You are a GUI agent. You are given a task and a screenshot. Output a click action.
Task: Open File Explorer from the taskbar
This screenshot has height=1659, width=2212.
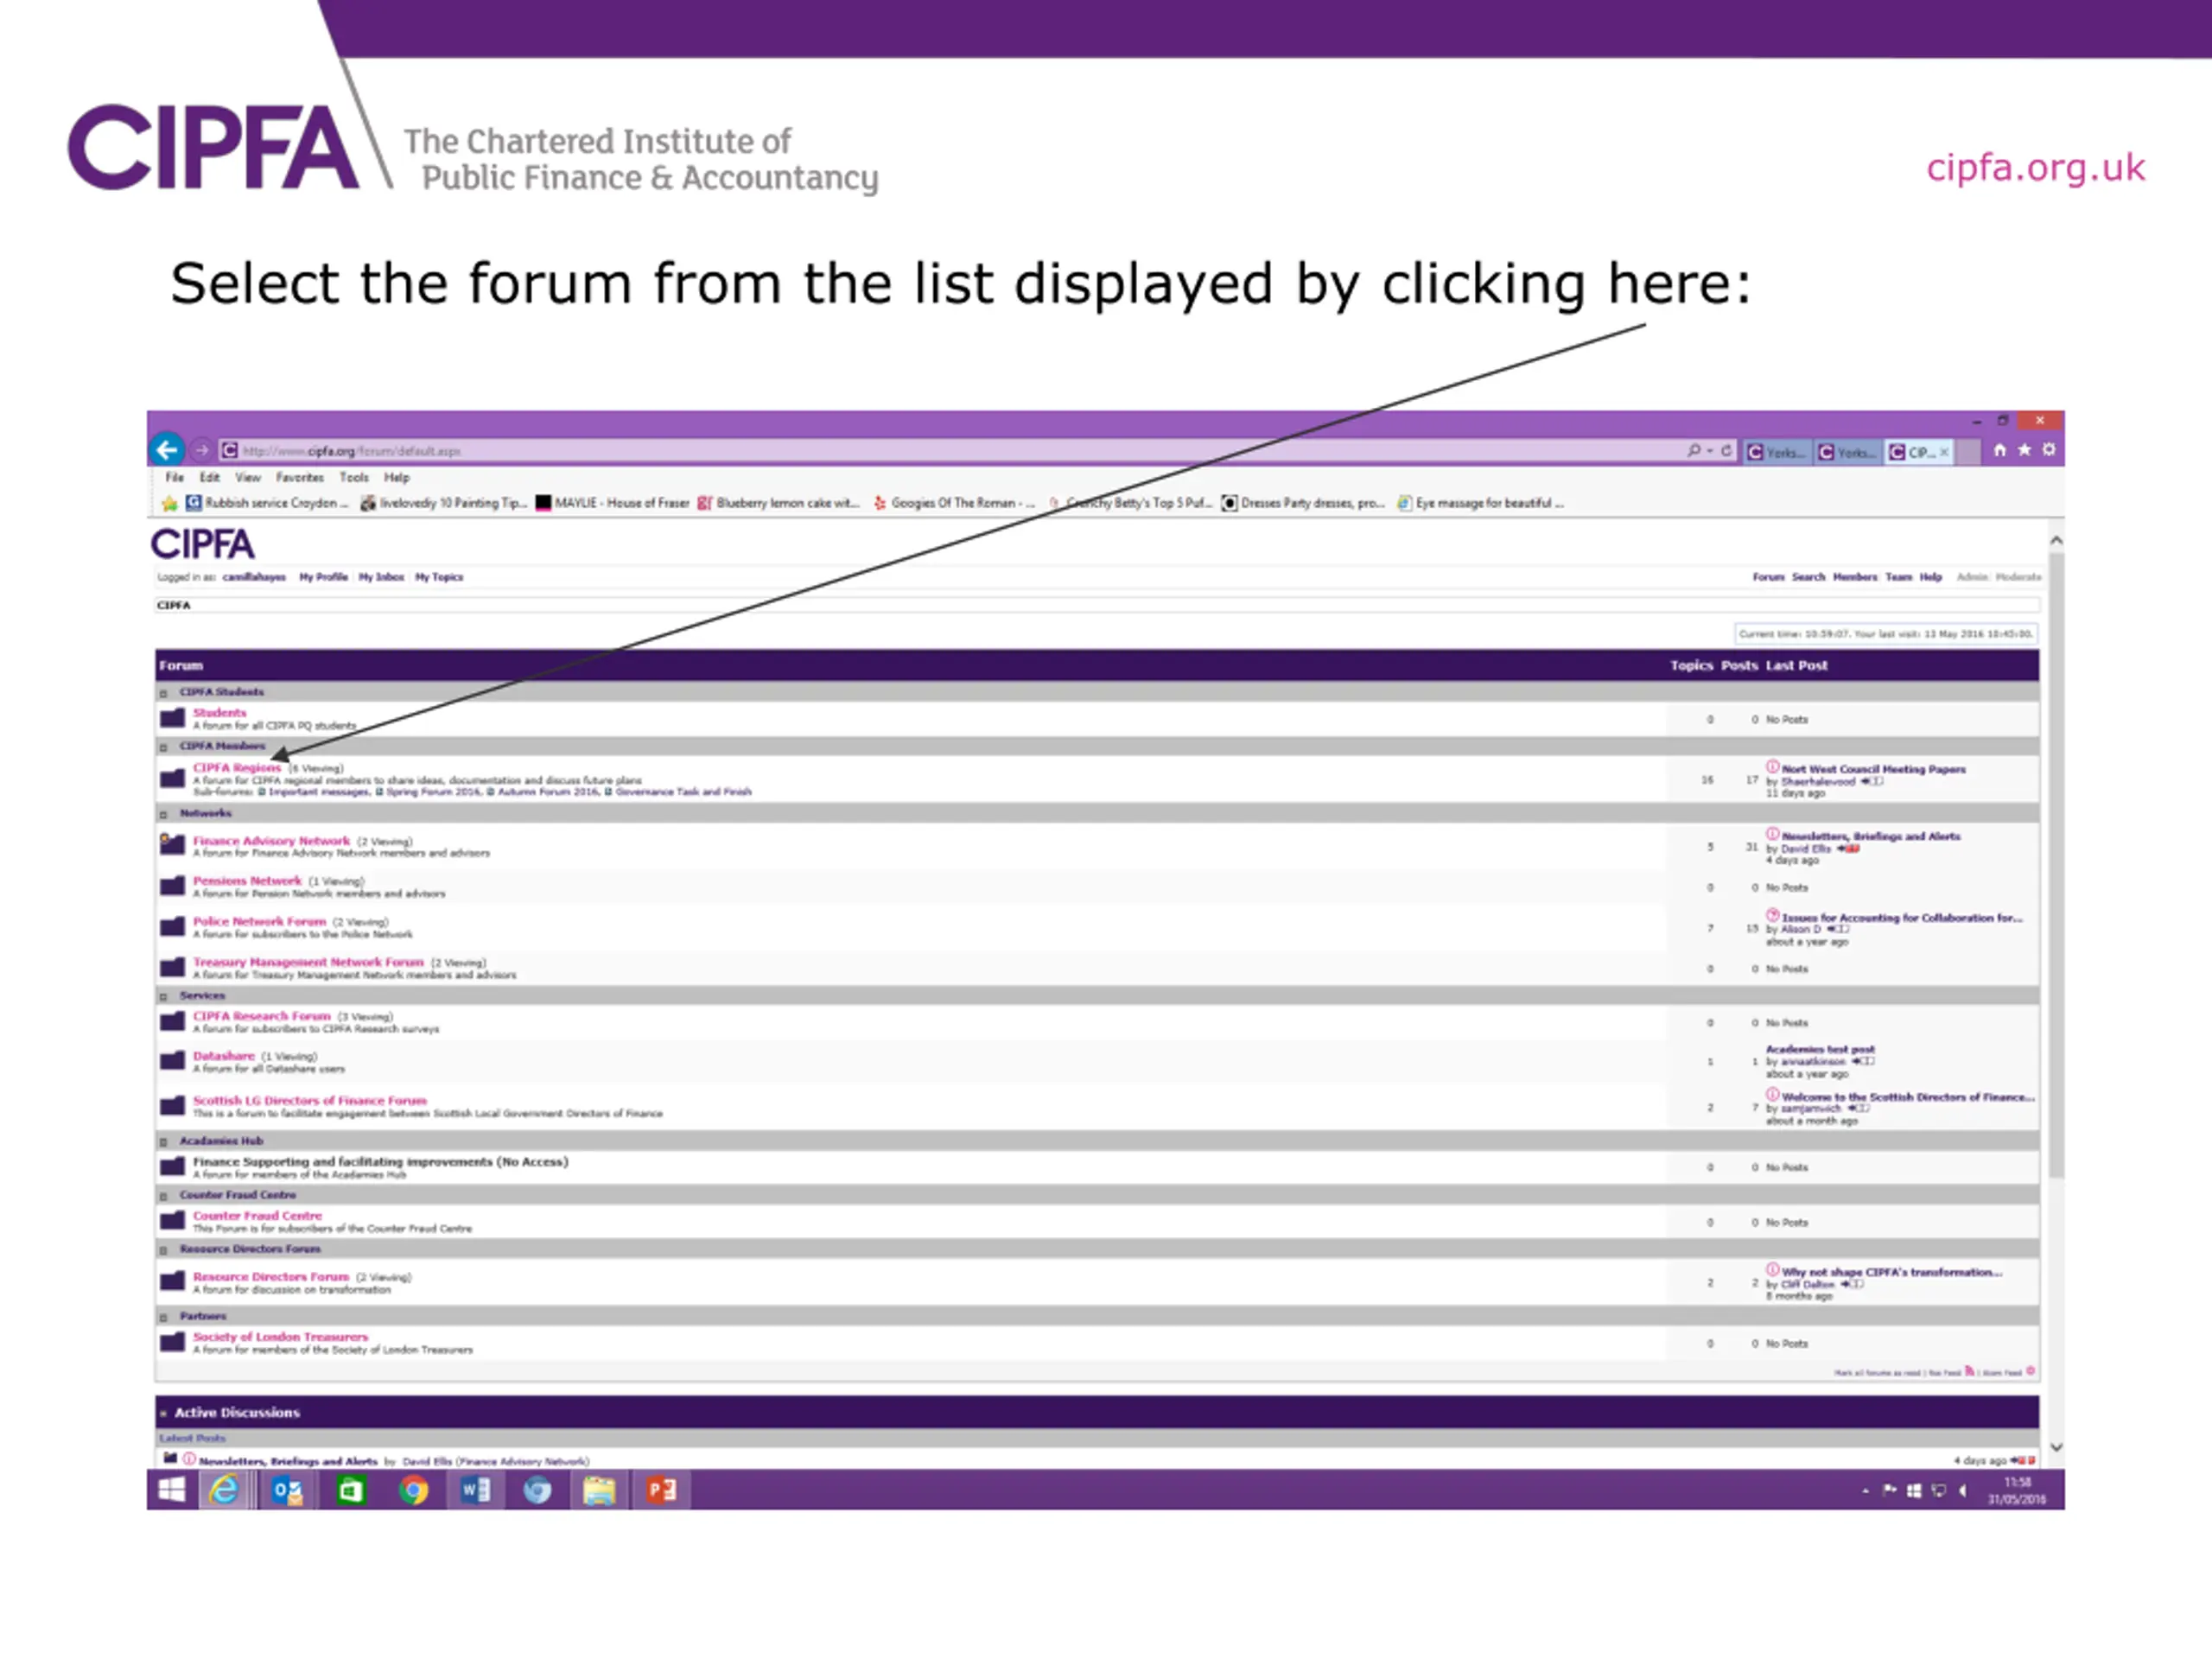599,1490
